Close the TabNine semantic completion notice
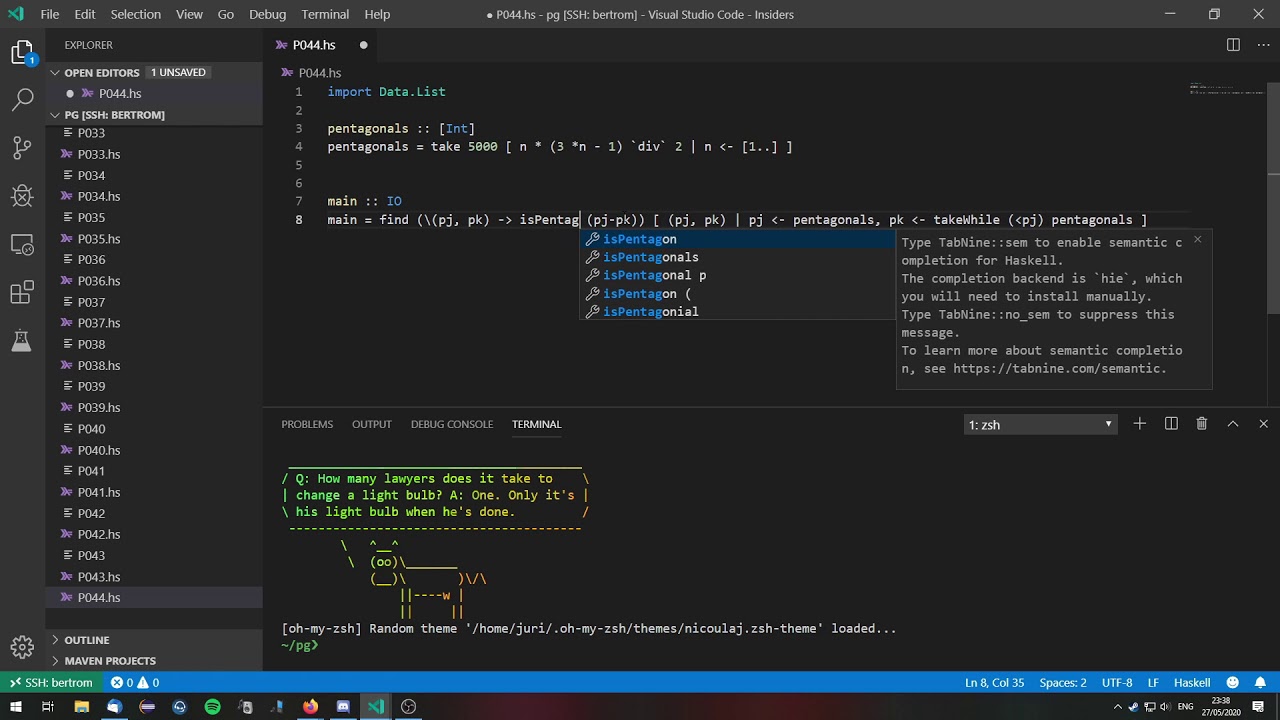 [1197, 240]
